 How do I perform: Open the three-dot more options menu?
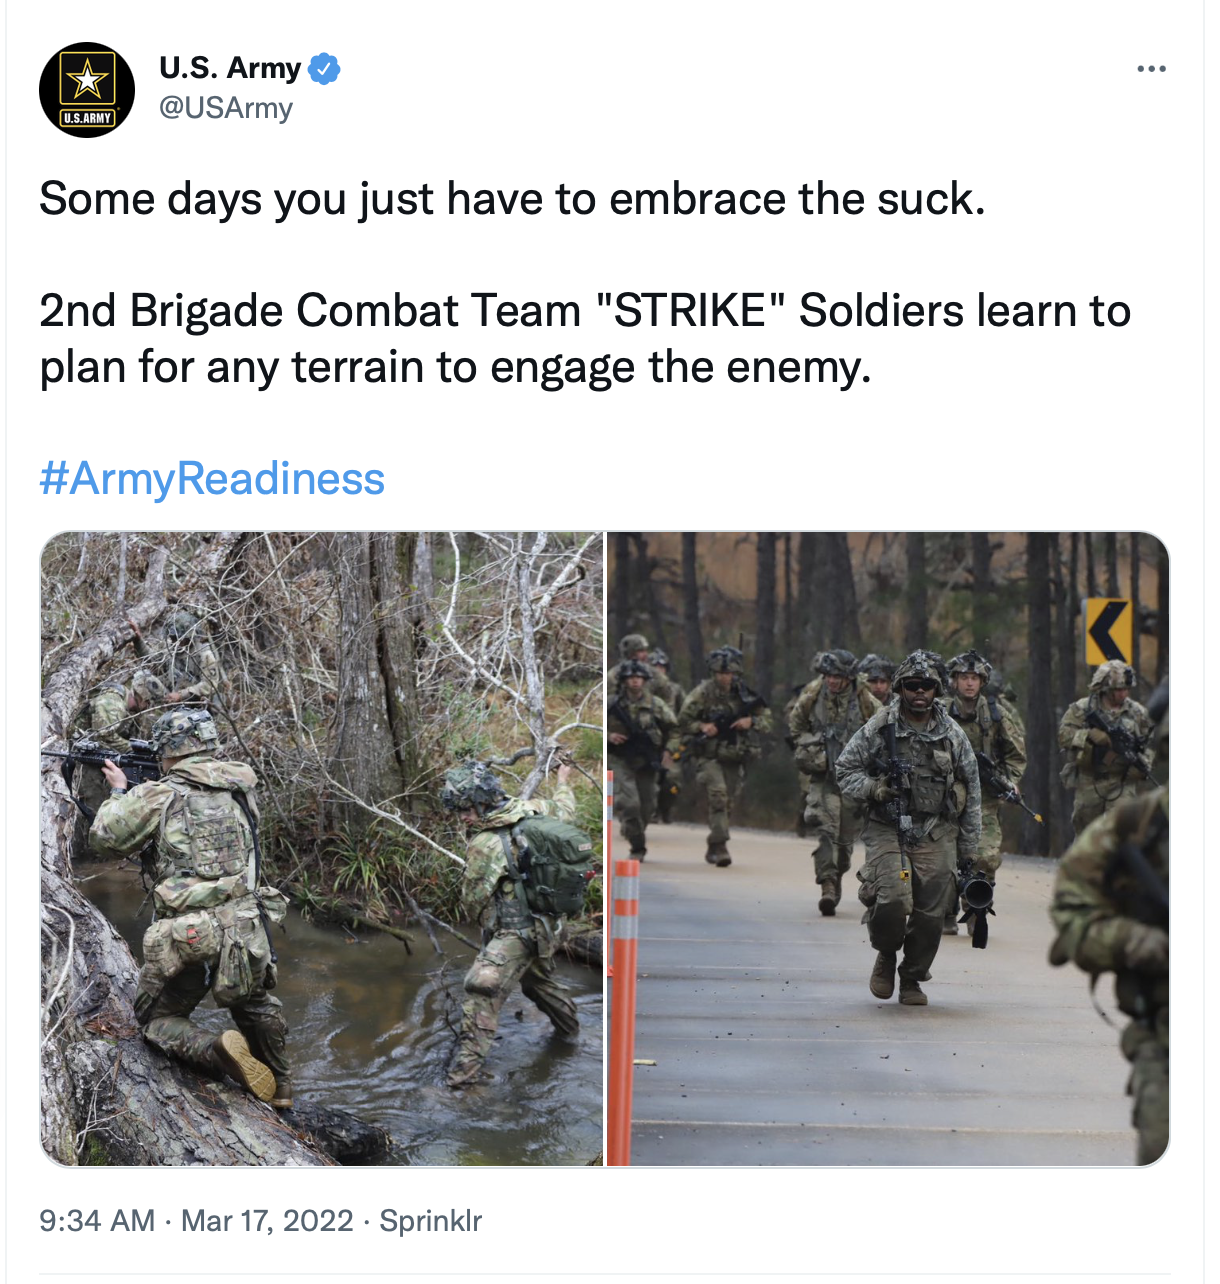click(1151, 69)
